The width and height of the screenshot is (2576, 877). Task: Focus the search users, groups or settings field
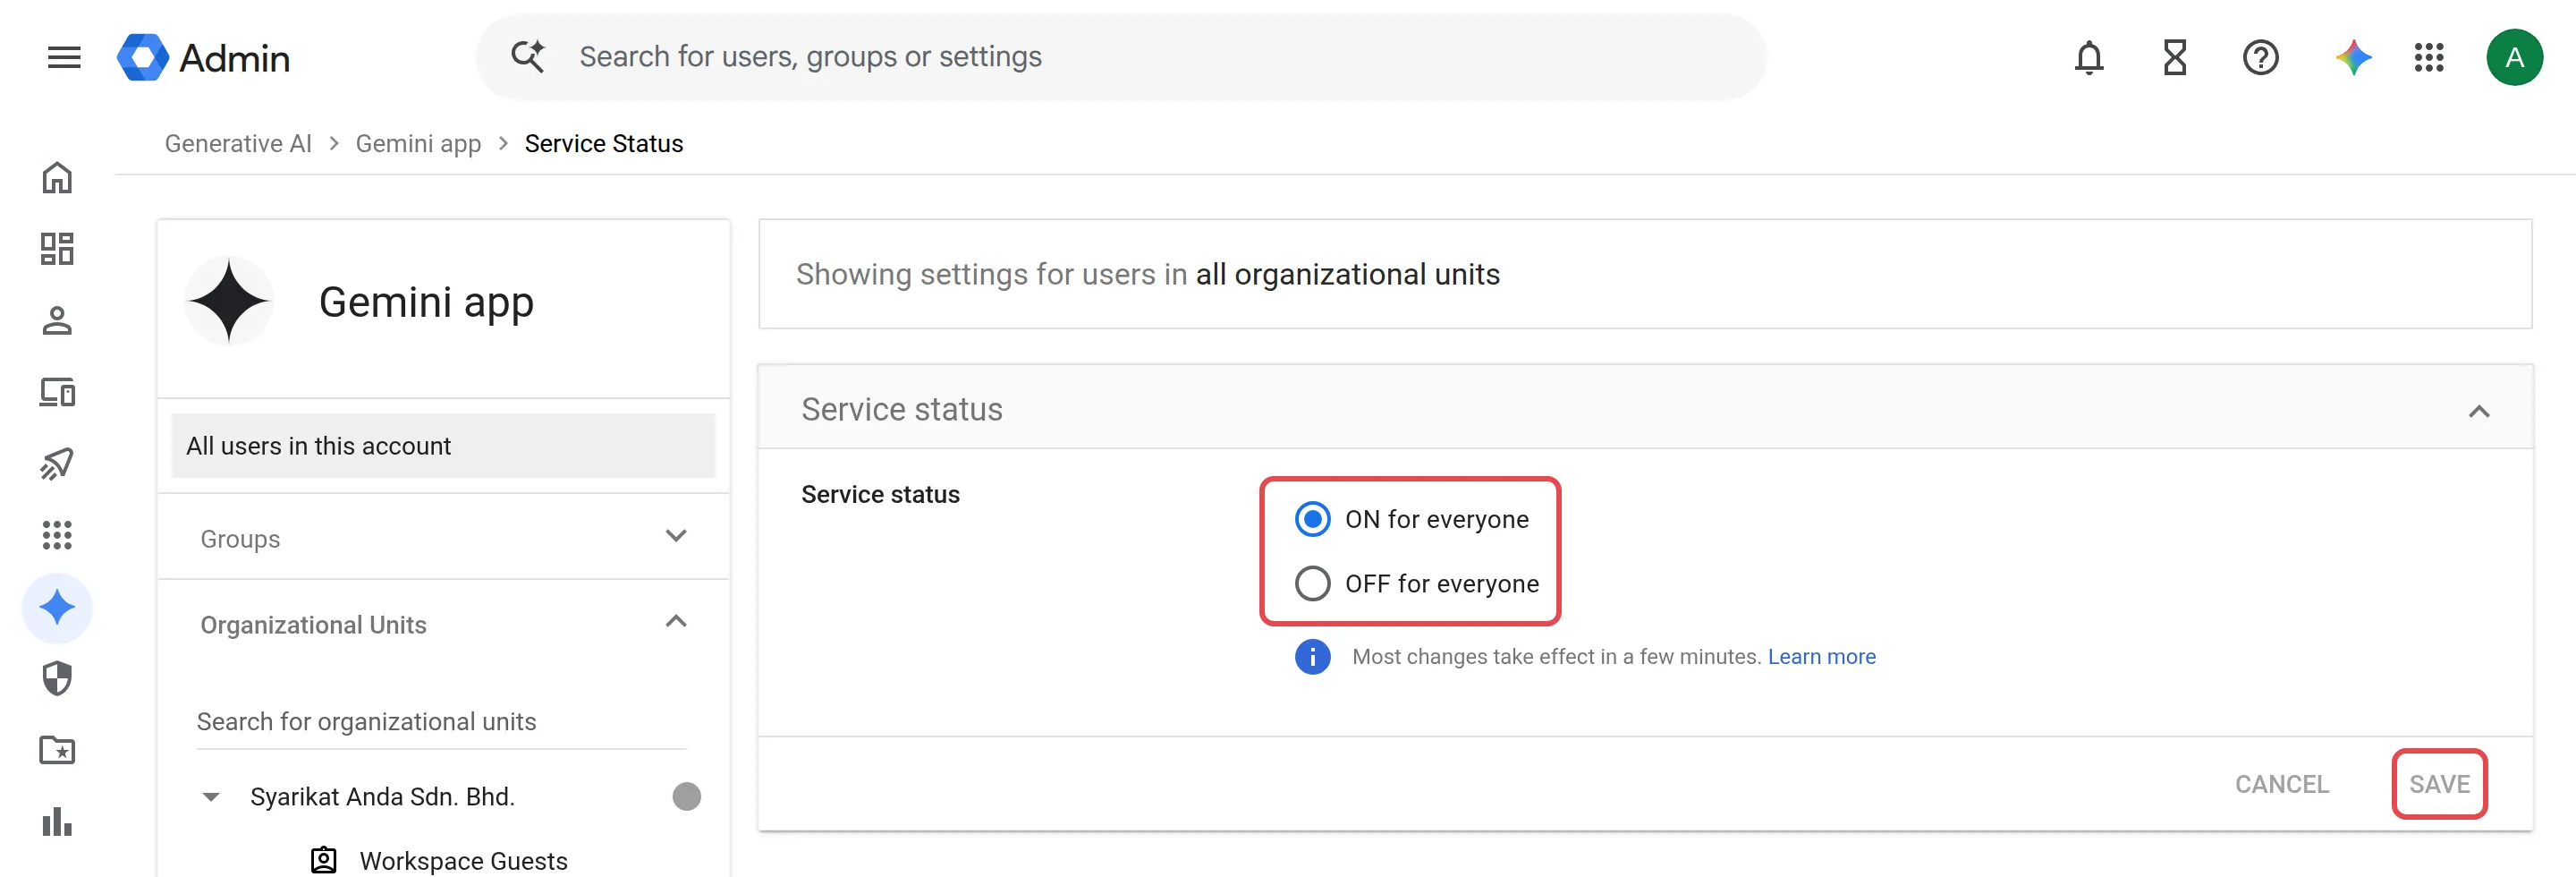click(1120, 57)
